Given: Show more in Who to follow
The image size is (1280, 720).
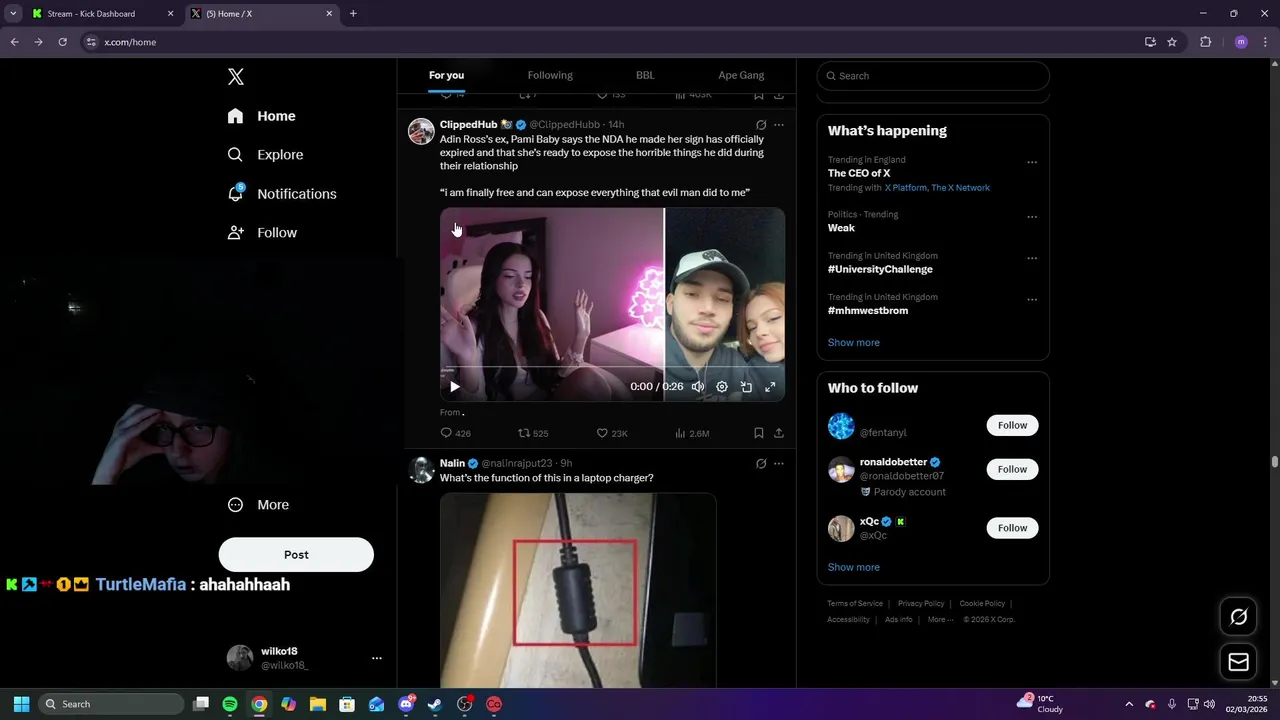Looking at the screenshot, I should [853, 567].
